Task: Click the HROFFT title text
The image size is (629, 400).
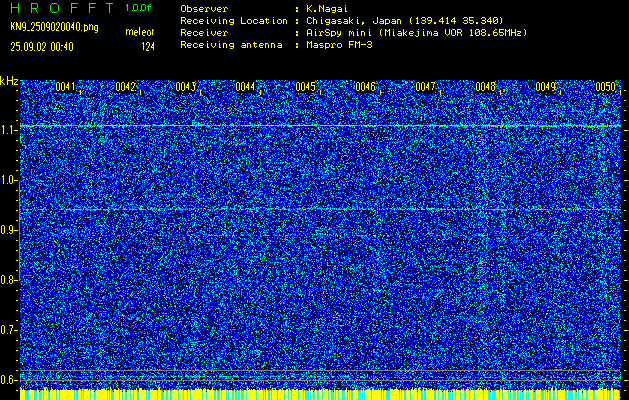Action: click(62, 8)
